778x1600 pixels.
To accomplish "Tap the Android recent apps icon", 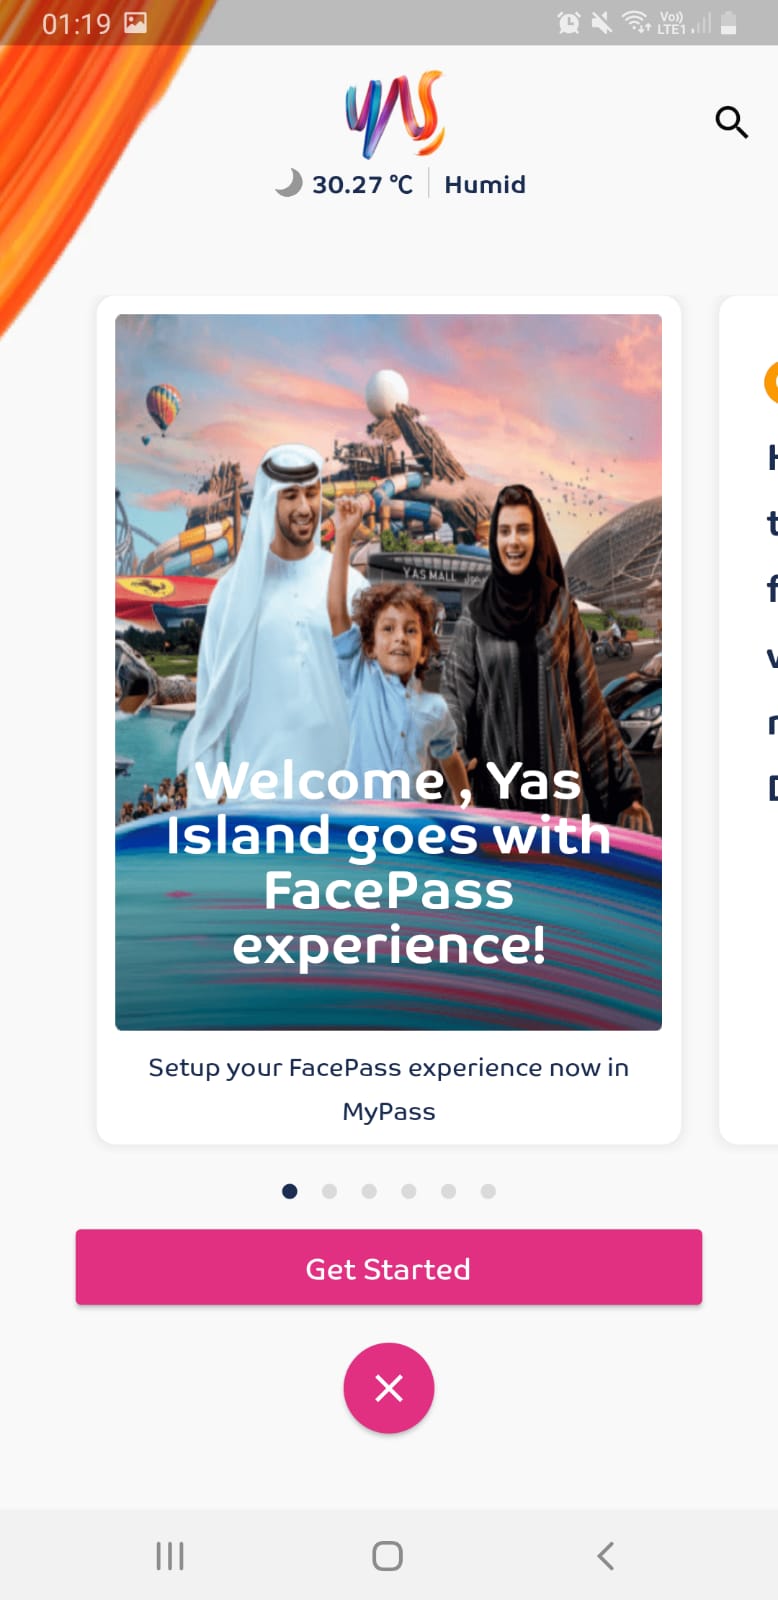I will tap(170, 1556).
